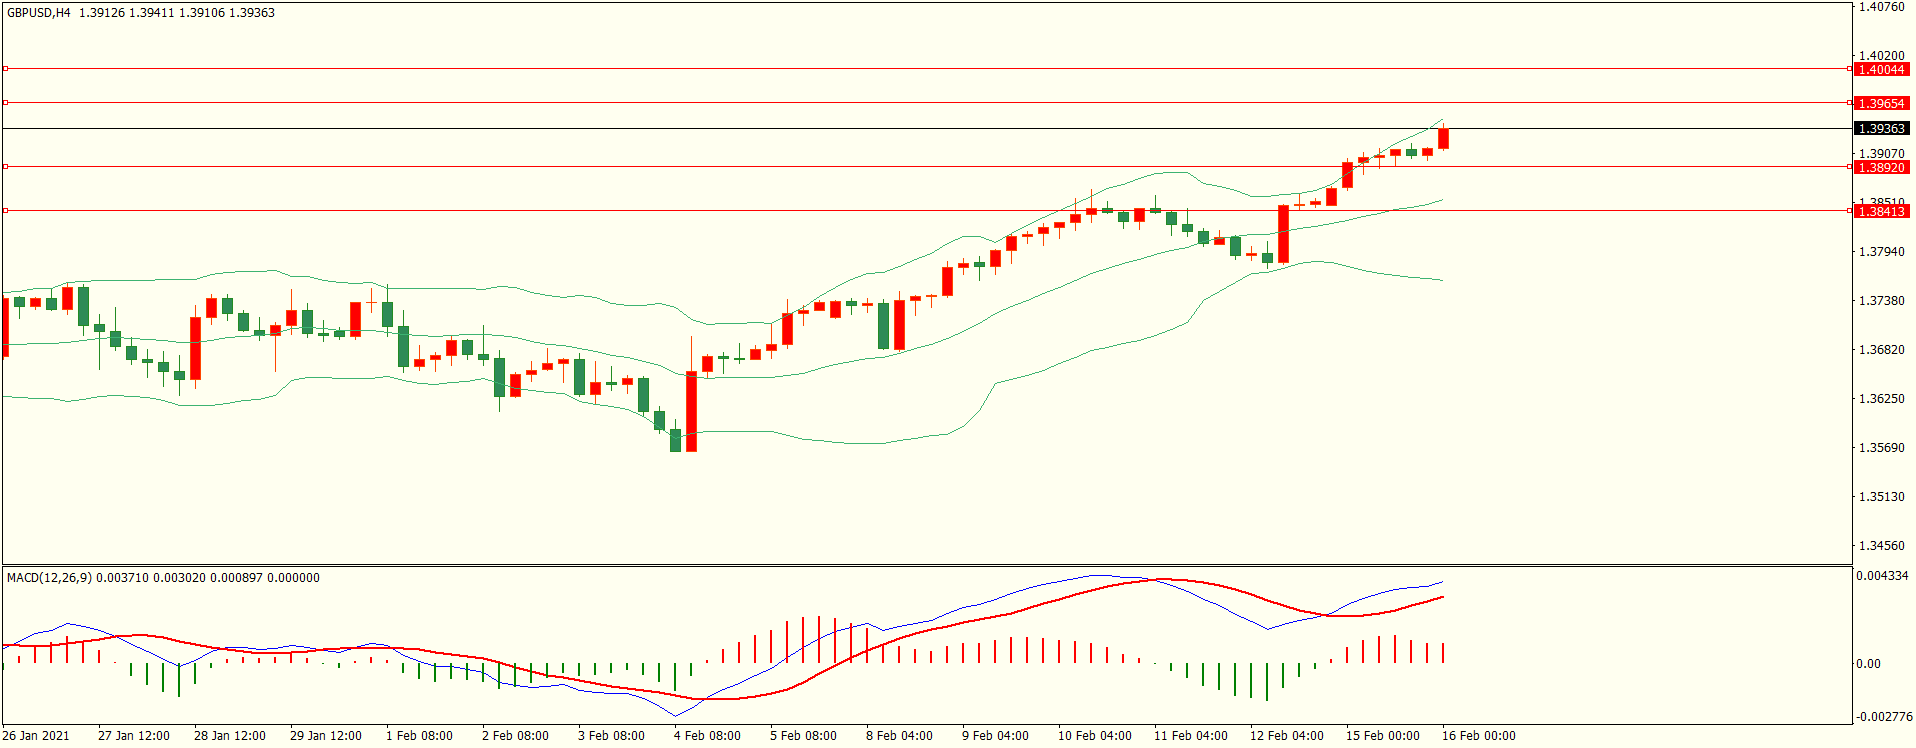This screenshot has width=1916, height=748.
Task: Select the red 1.40044 price level tag
Action: click(1881, 70)
